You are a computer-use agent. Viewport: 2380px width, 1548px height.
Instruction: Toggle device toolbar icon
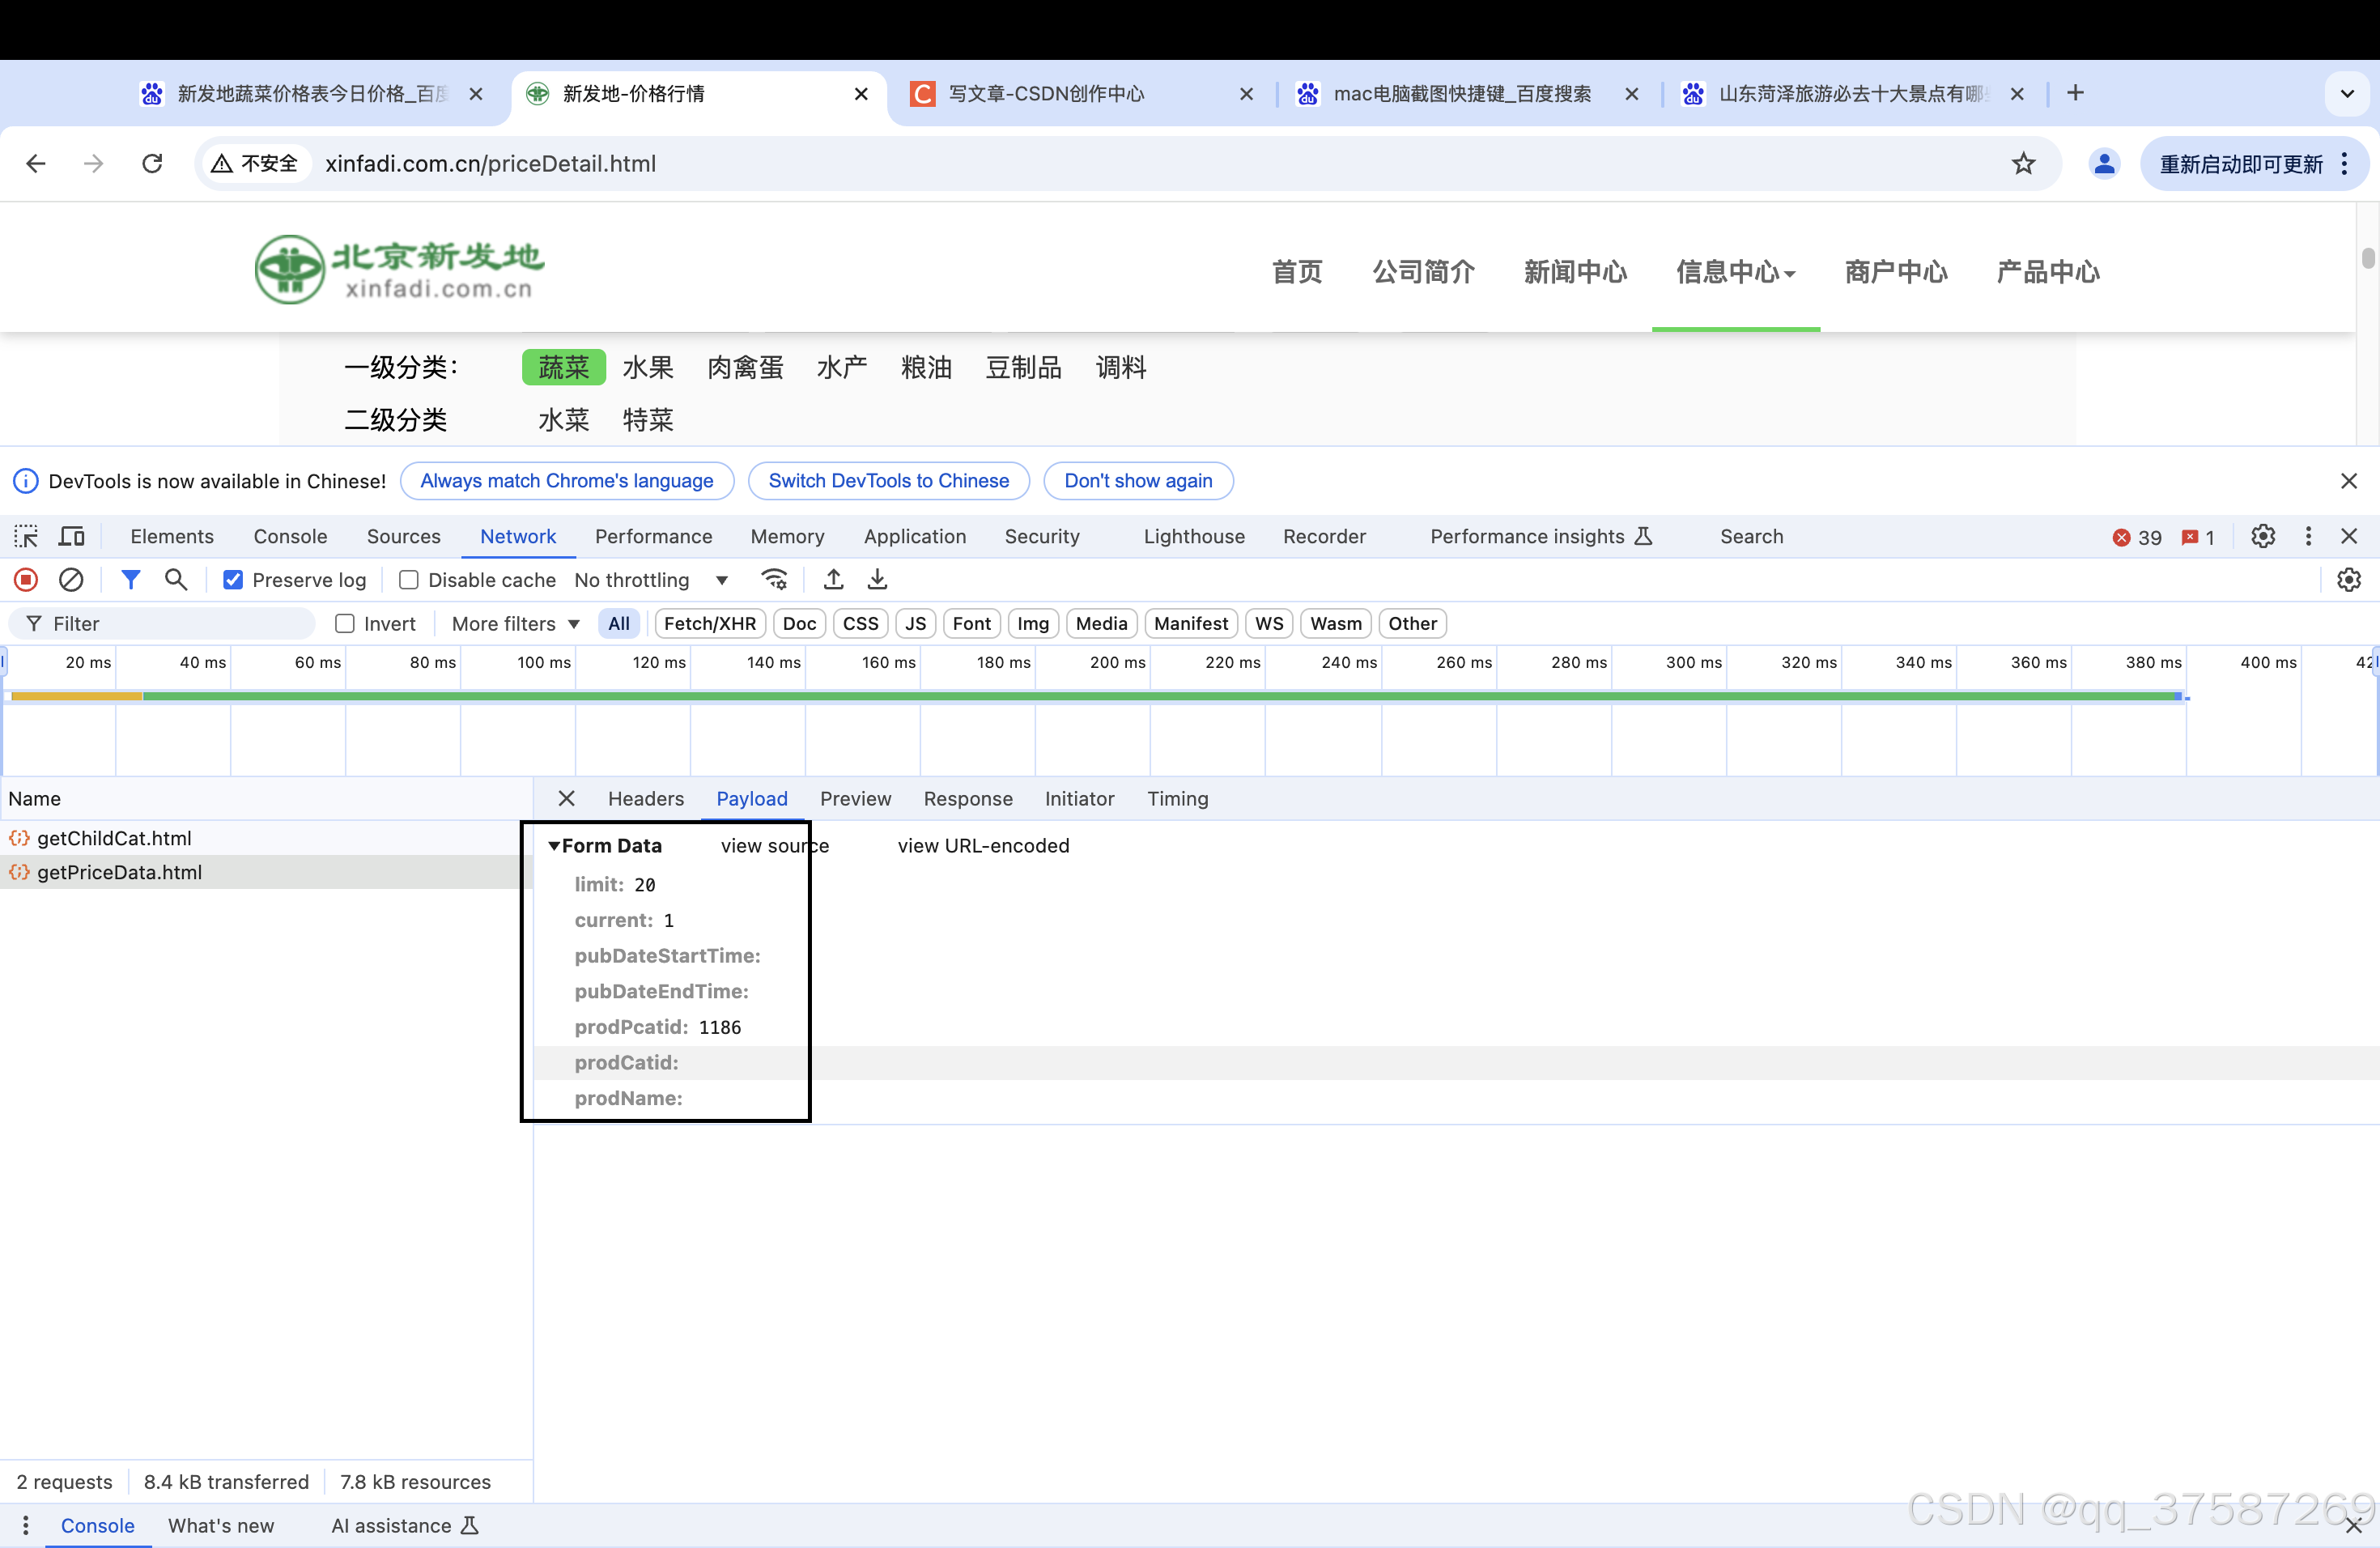(x=71, y=537)
